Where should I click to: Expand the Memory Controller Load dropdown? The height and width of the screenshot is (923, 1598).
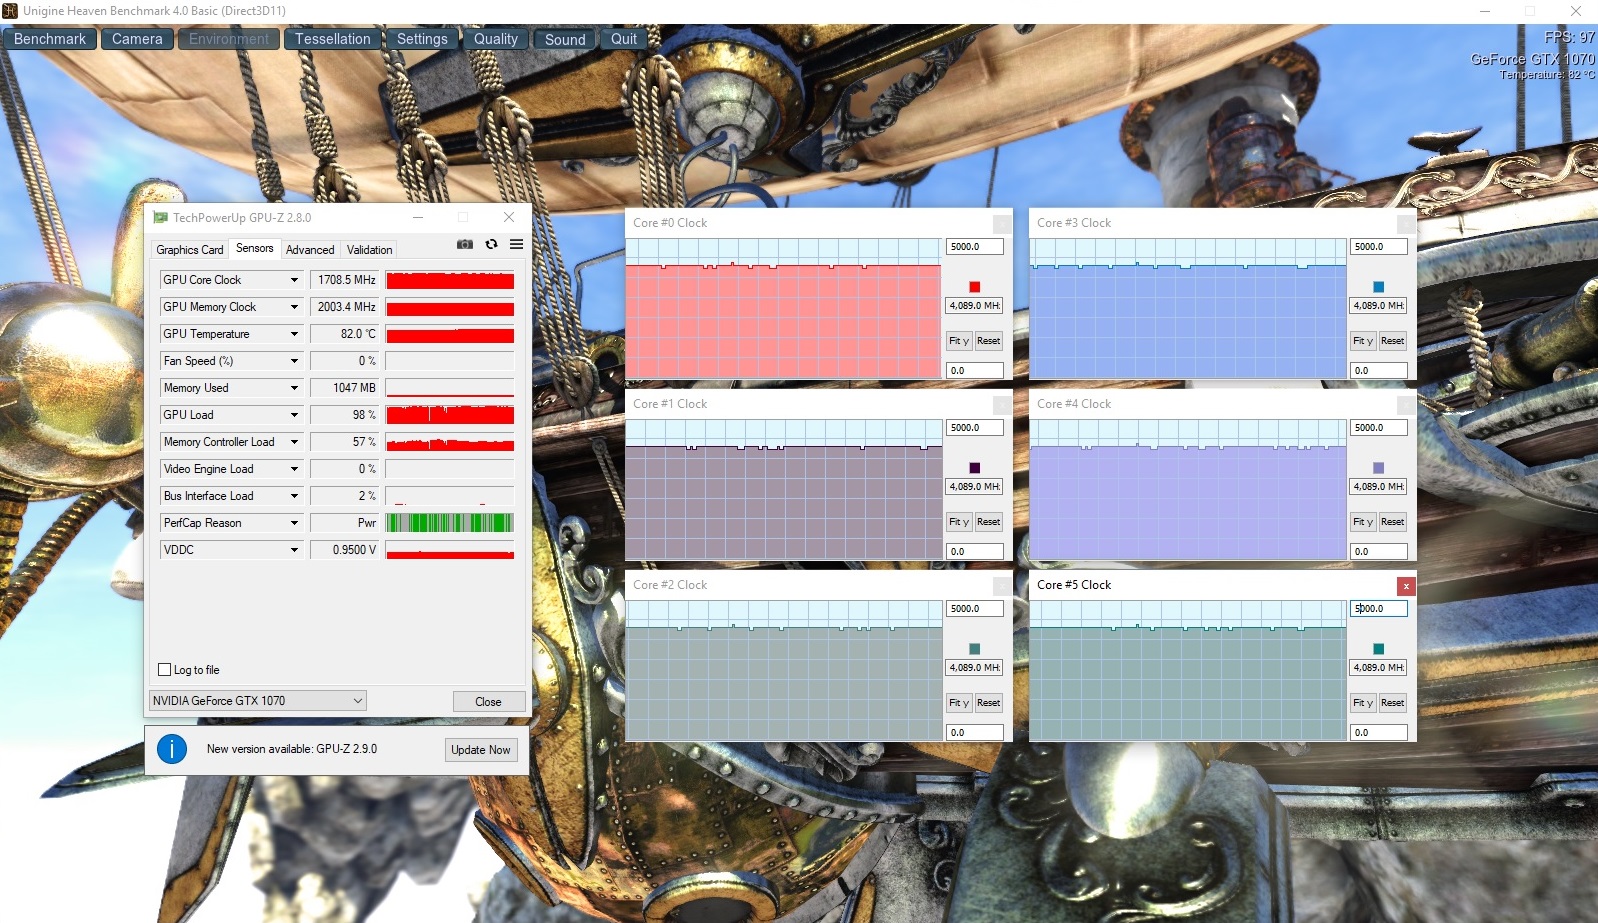click(294, 442)
